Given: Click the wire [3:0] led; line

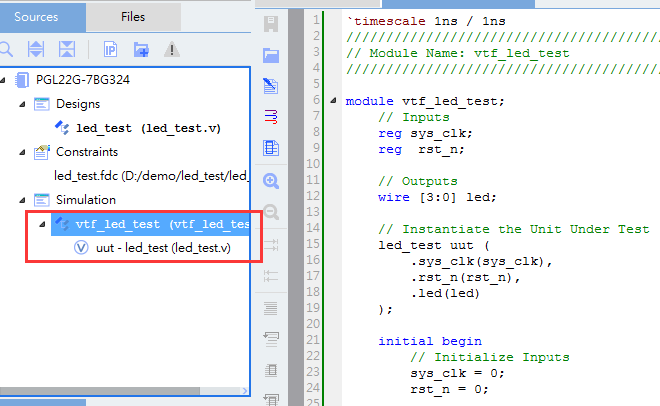Looking at the screenshot, I should point(437,197).
